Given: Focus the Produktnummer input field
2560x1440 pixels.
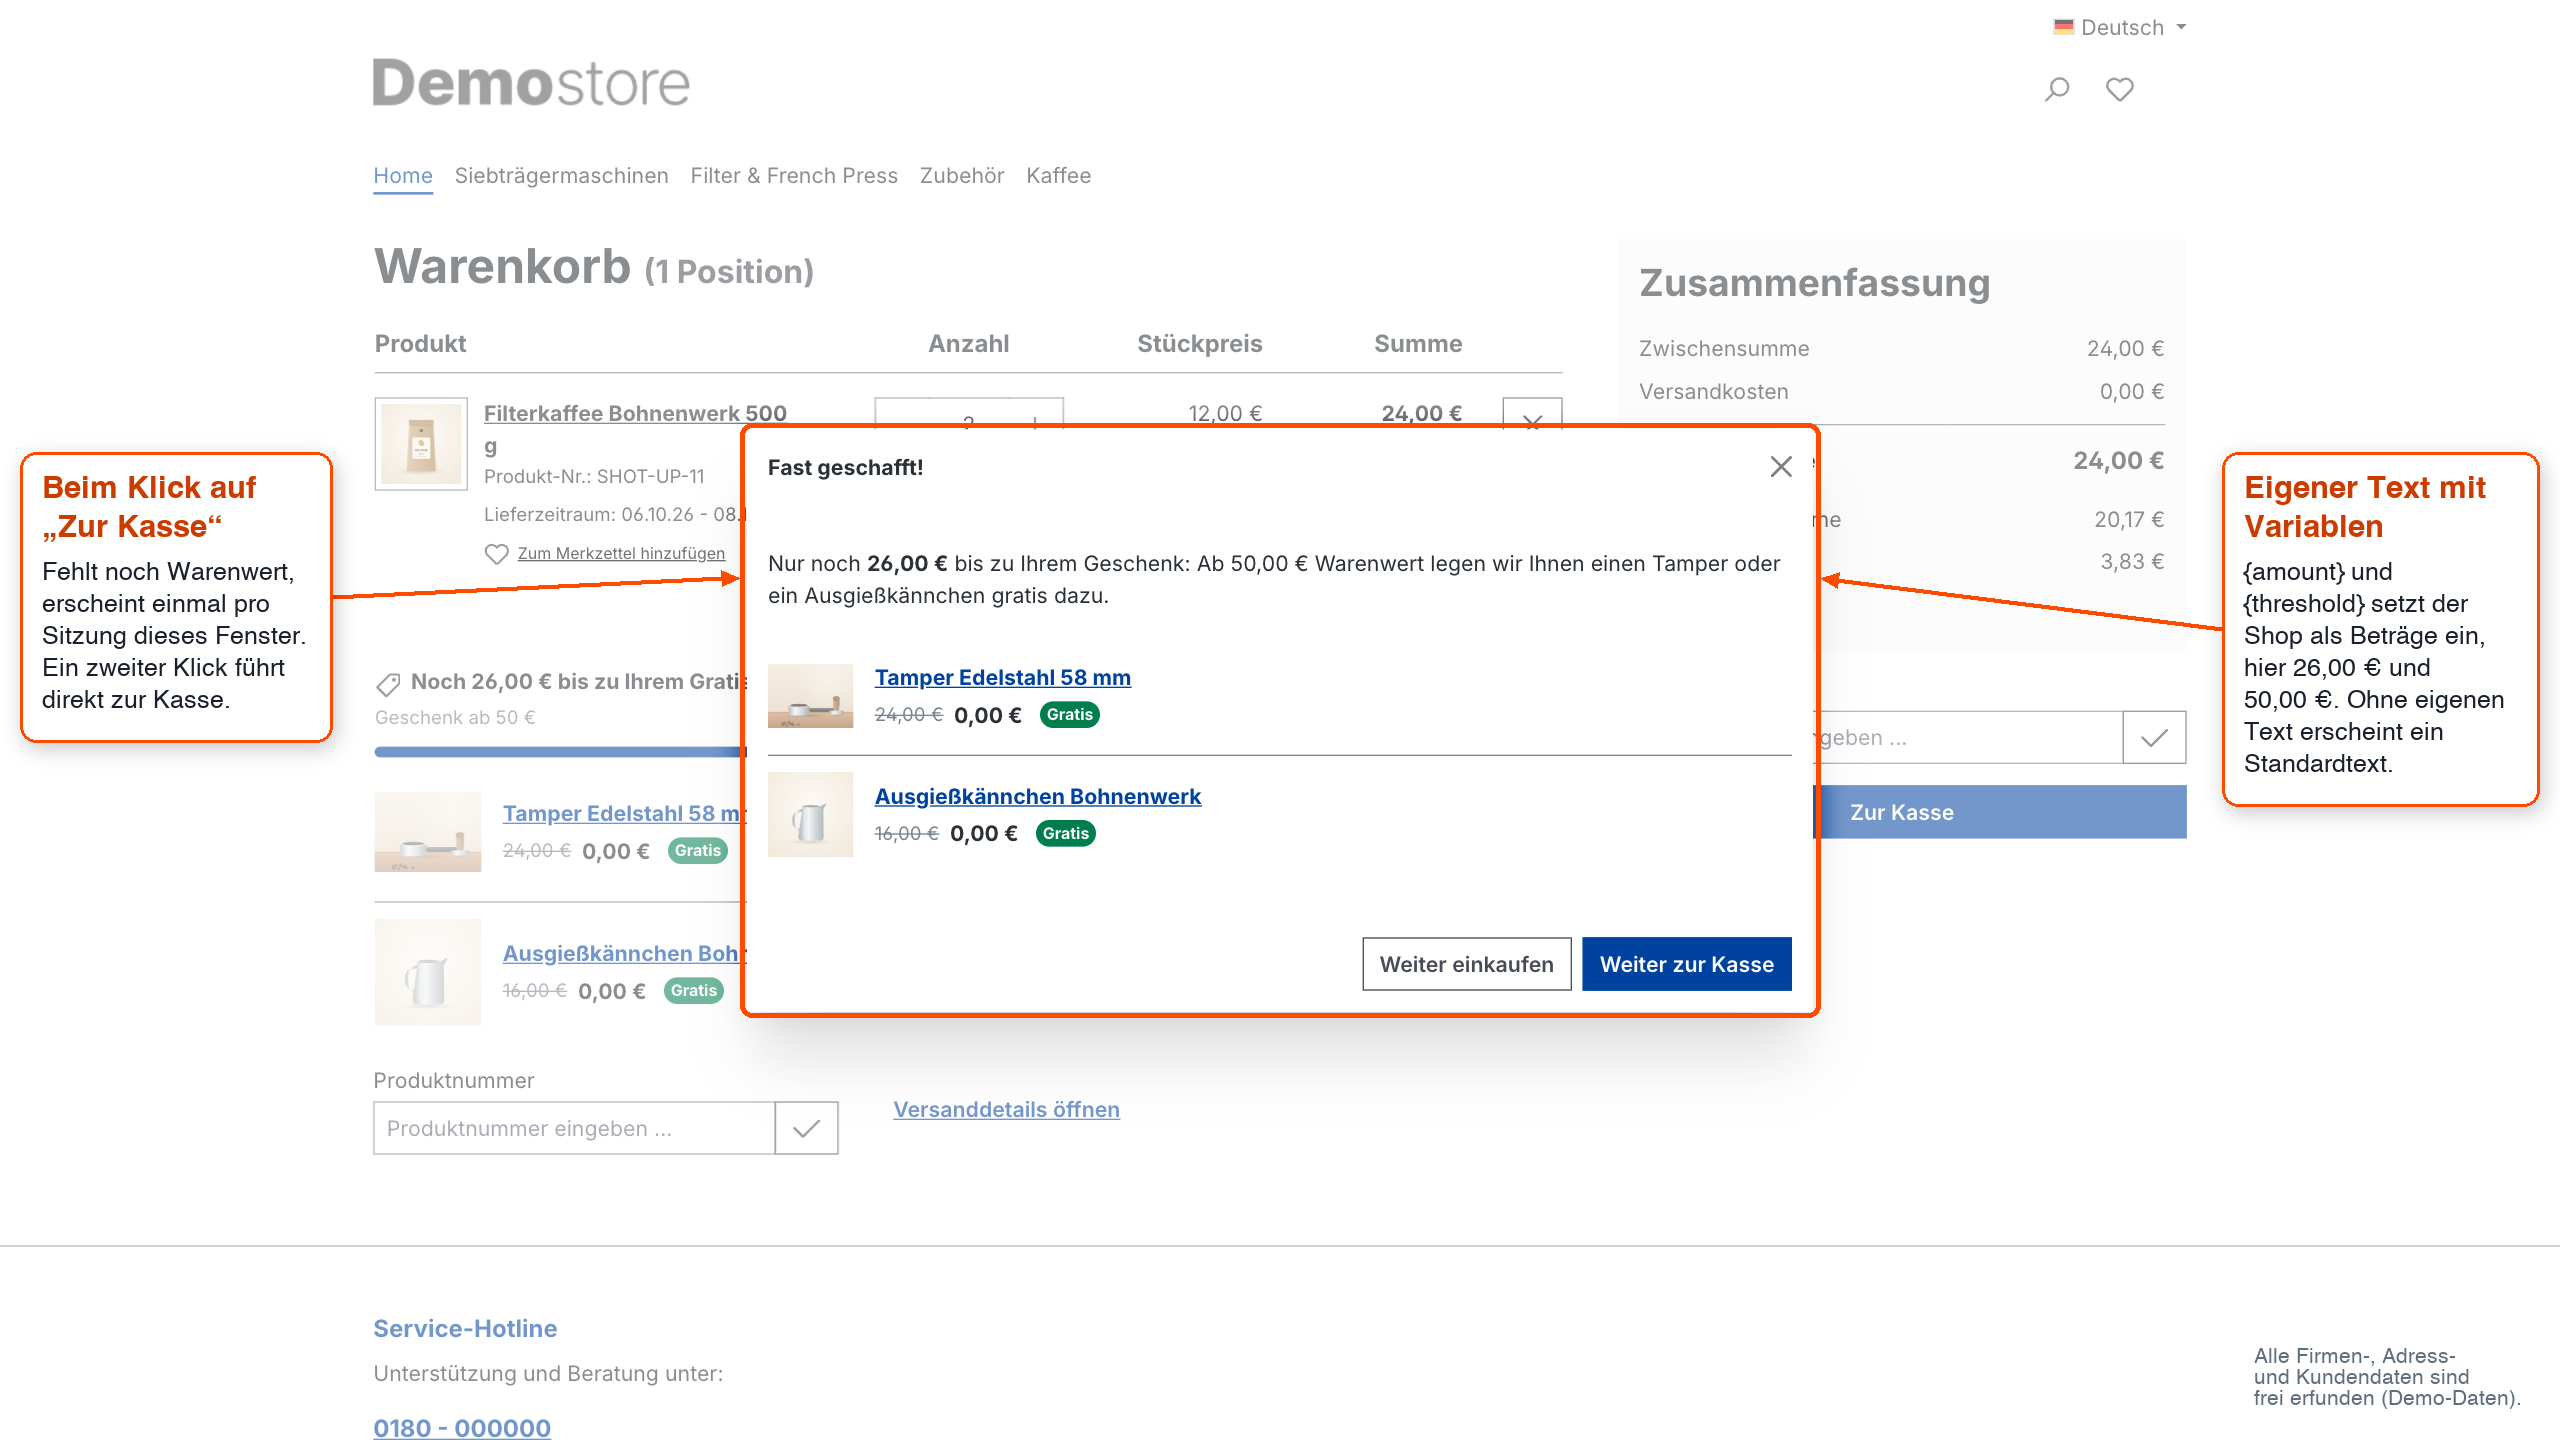Looking at the screenshot, I should (x=574, y=1128).
